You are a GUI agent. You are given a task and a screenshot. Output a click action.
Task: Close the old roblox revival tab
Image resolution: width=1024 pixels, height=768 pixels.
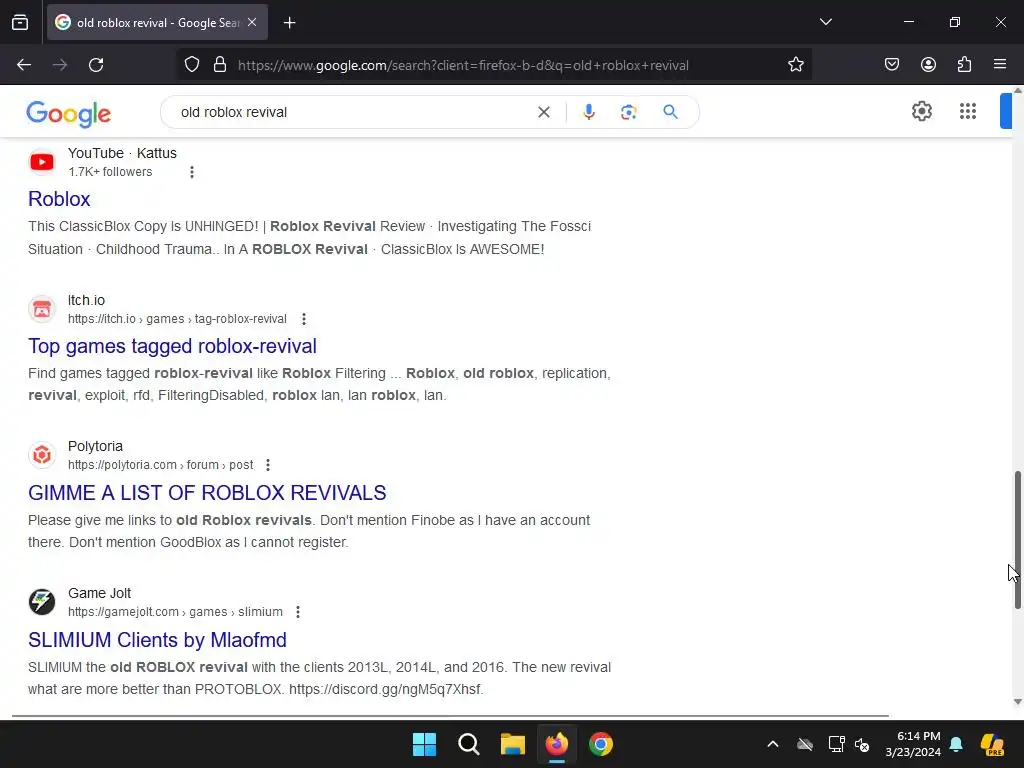(x=252, y=22)
